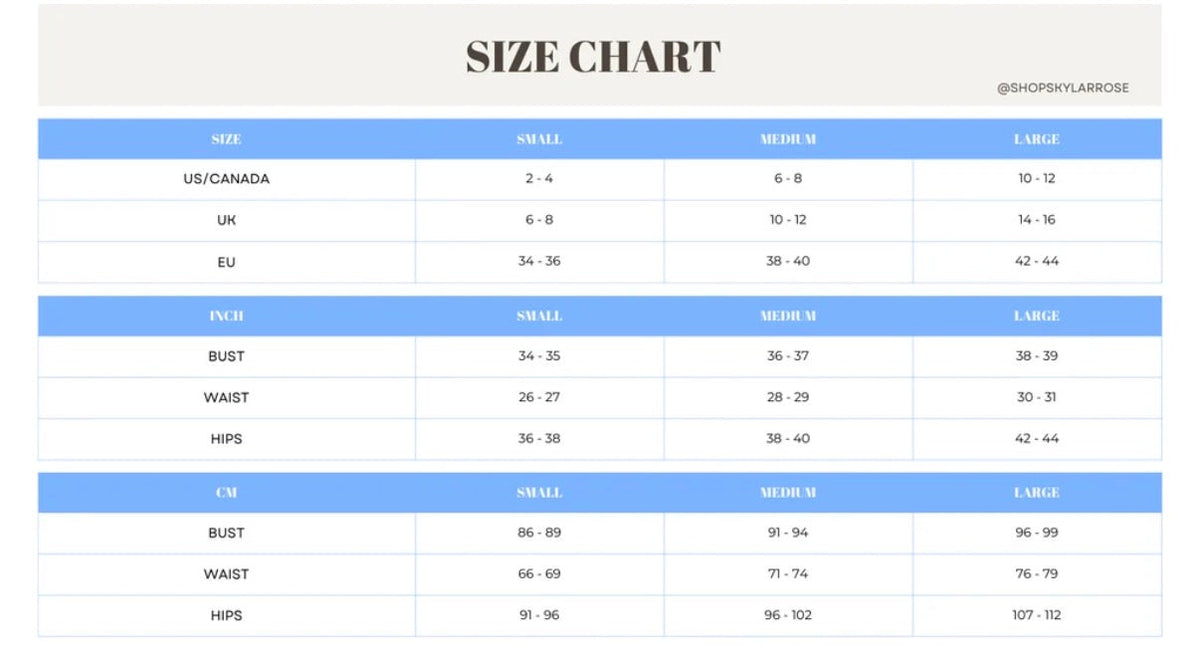1200x658 pixels.
Task: Select EU medium value 38 - 40
Action: (x=788, y=261)
